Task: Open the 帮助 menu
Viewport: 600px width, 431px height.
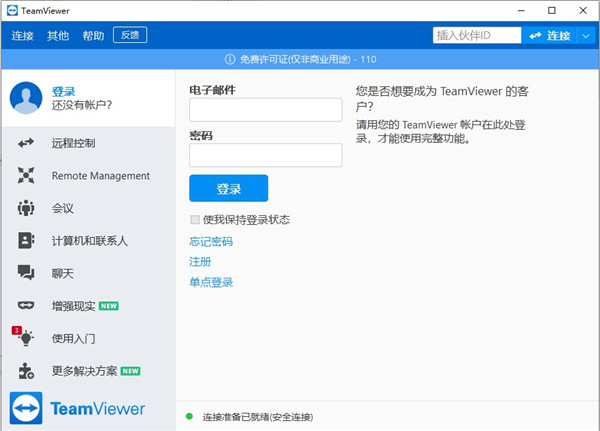Action: 93,36
